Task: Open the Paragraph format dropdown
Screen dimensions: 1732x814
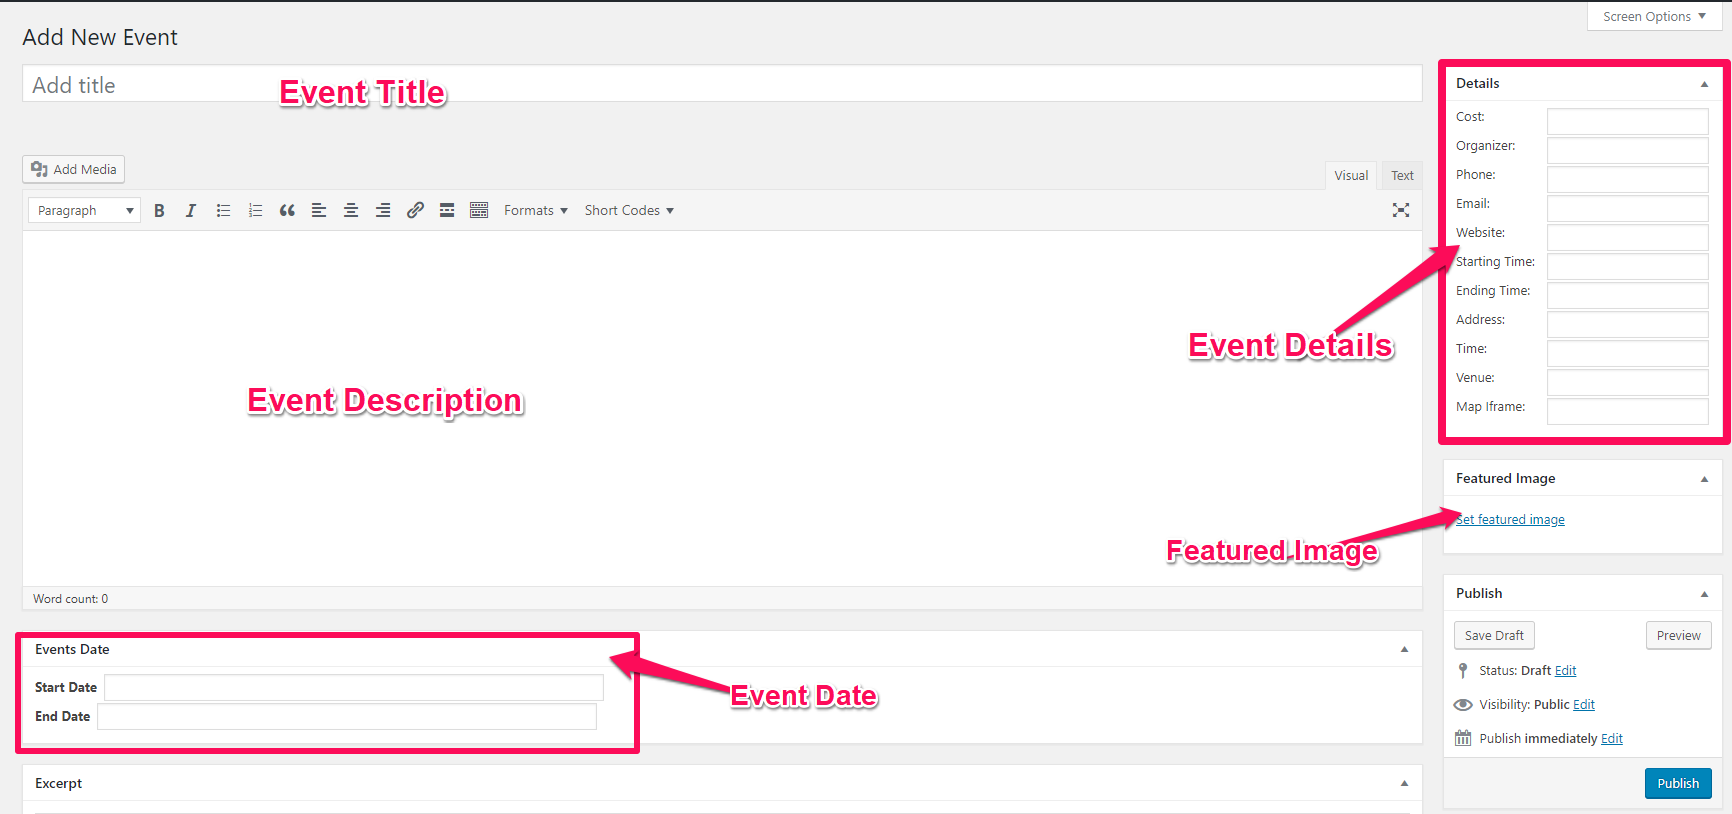Action: point(84,210)
